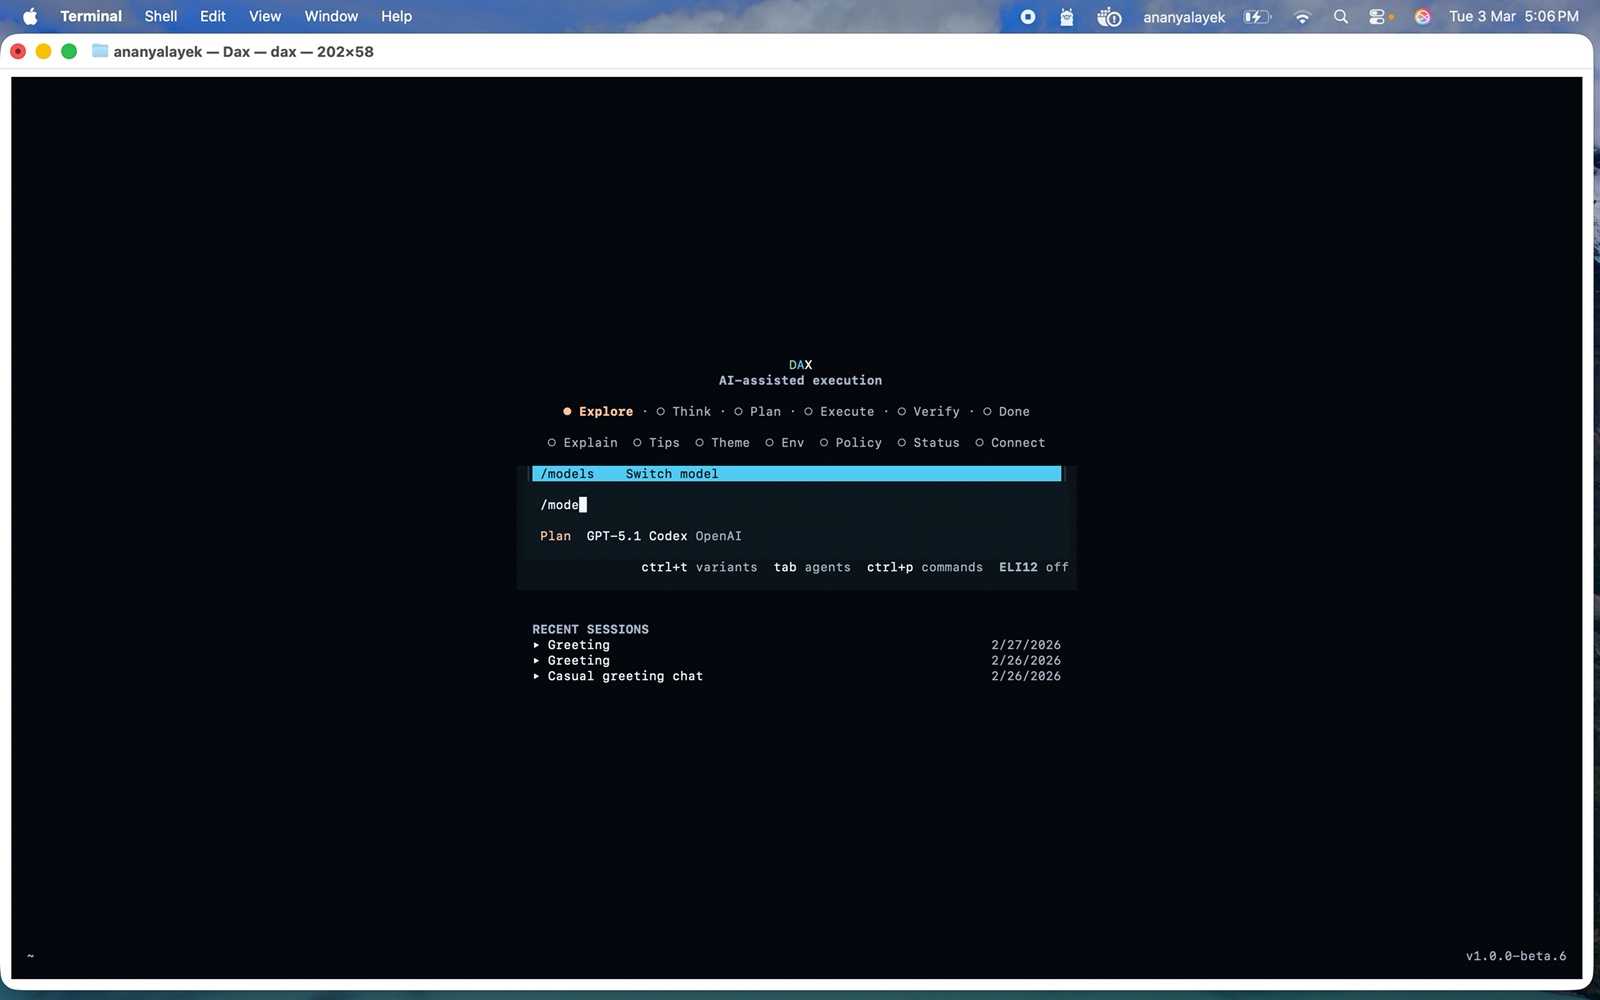The height and width of the screenshot is (1000, 1600).
Task: Click the ctrl+p commands hint
Action: coord(924,567)
